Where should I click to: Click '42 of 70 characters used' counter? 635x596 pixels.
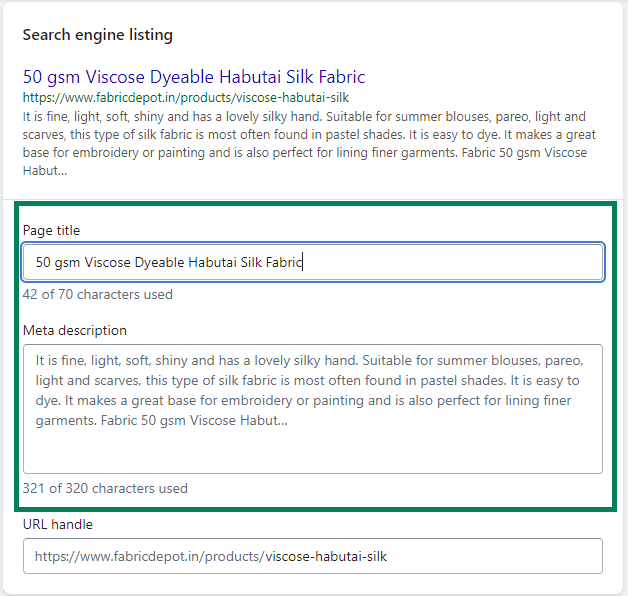click(x=98, y=294)
